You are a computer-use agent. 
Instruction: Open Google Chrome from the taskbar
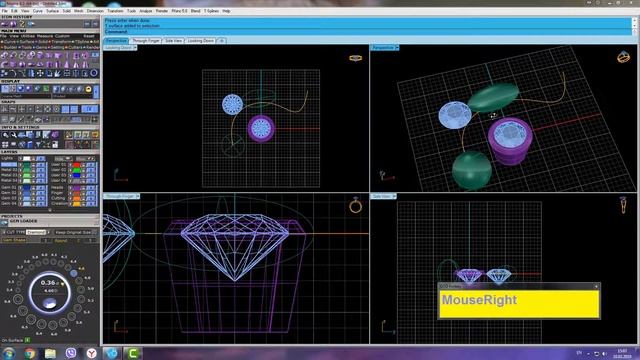point(29,353)
